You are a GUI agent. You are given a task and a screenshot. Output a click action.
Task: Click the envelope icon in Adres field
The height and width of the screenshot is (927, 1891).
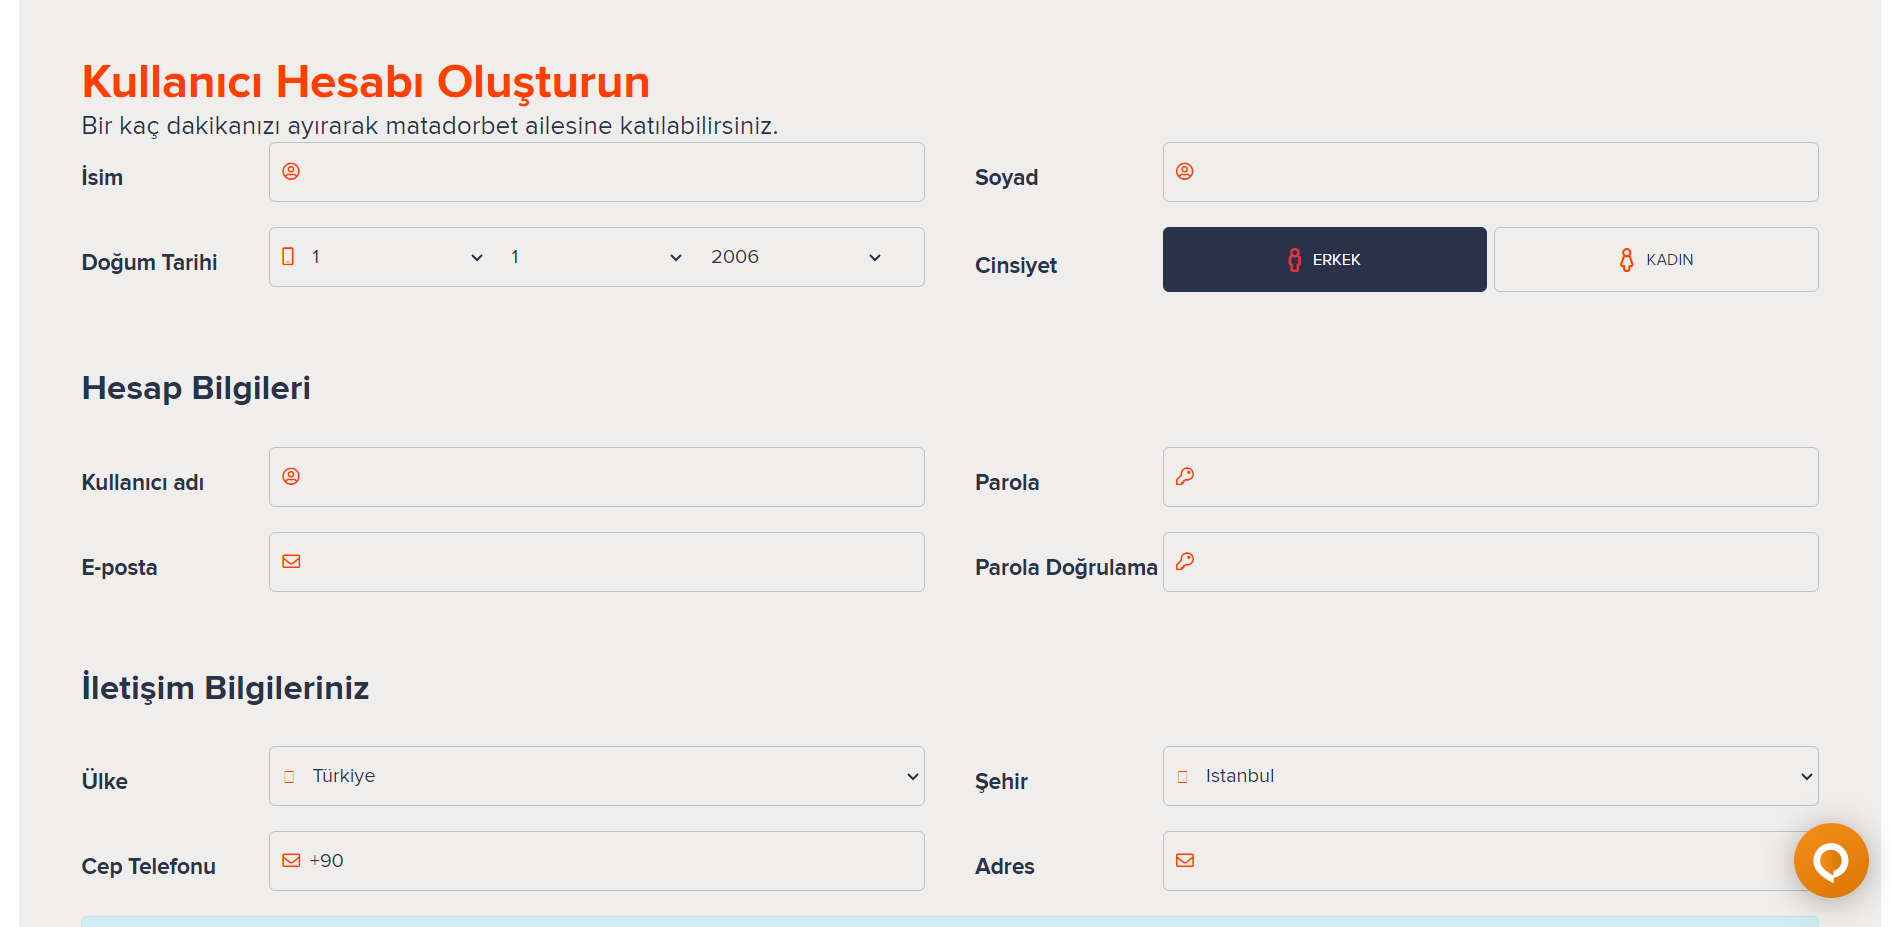click(1185, 860)
